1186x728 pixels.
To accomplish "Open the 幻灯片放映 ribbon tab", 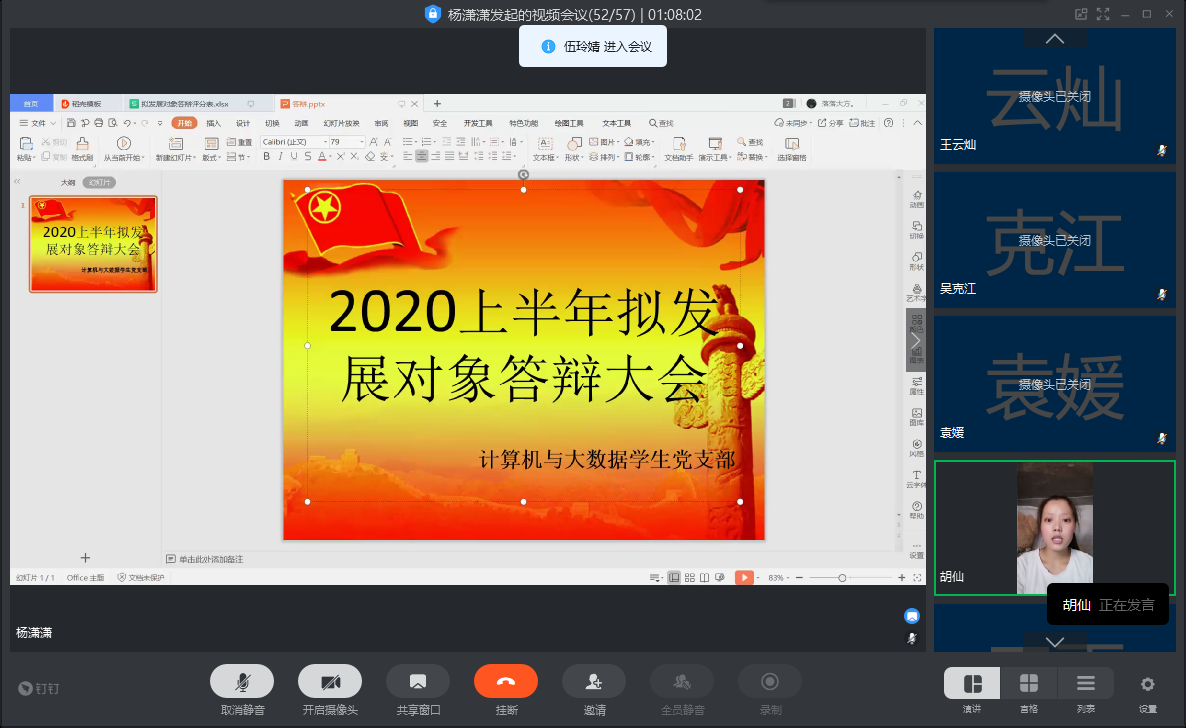I will click(342, 123).
